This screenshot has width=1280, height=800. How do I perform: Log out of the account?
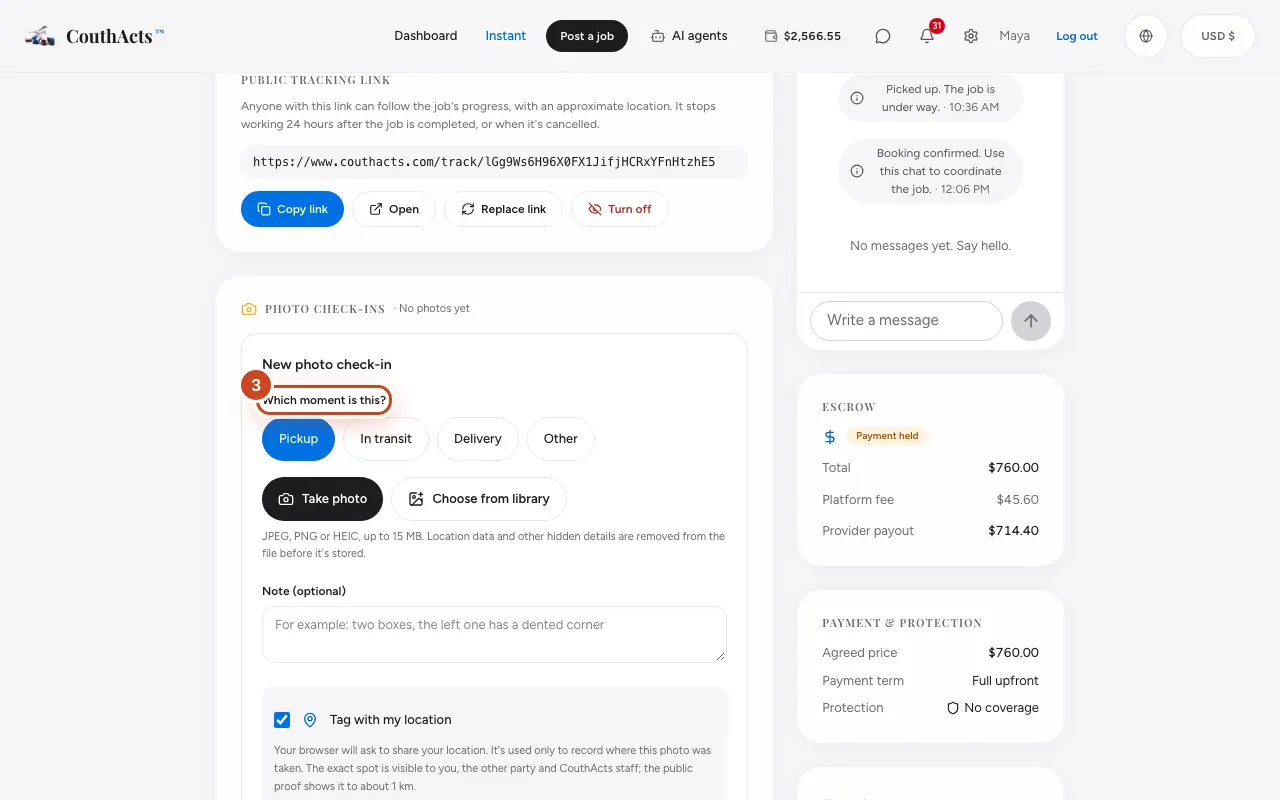[x=1077, y=36]
